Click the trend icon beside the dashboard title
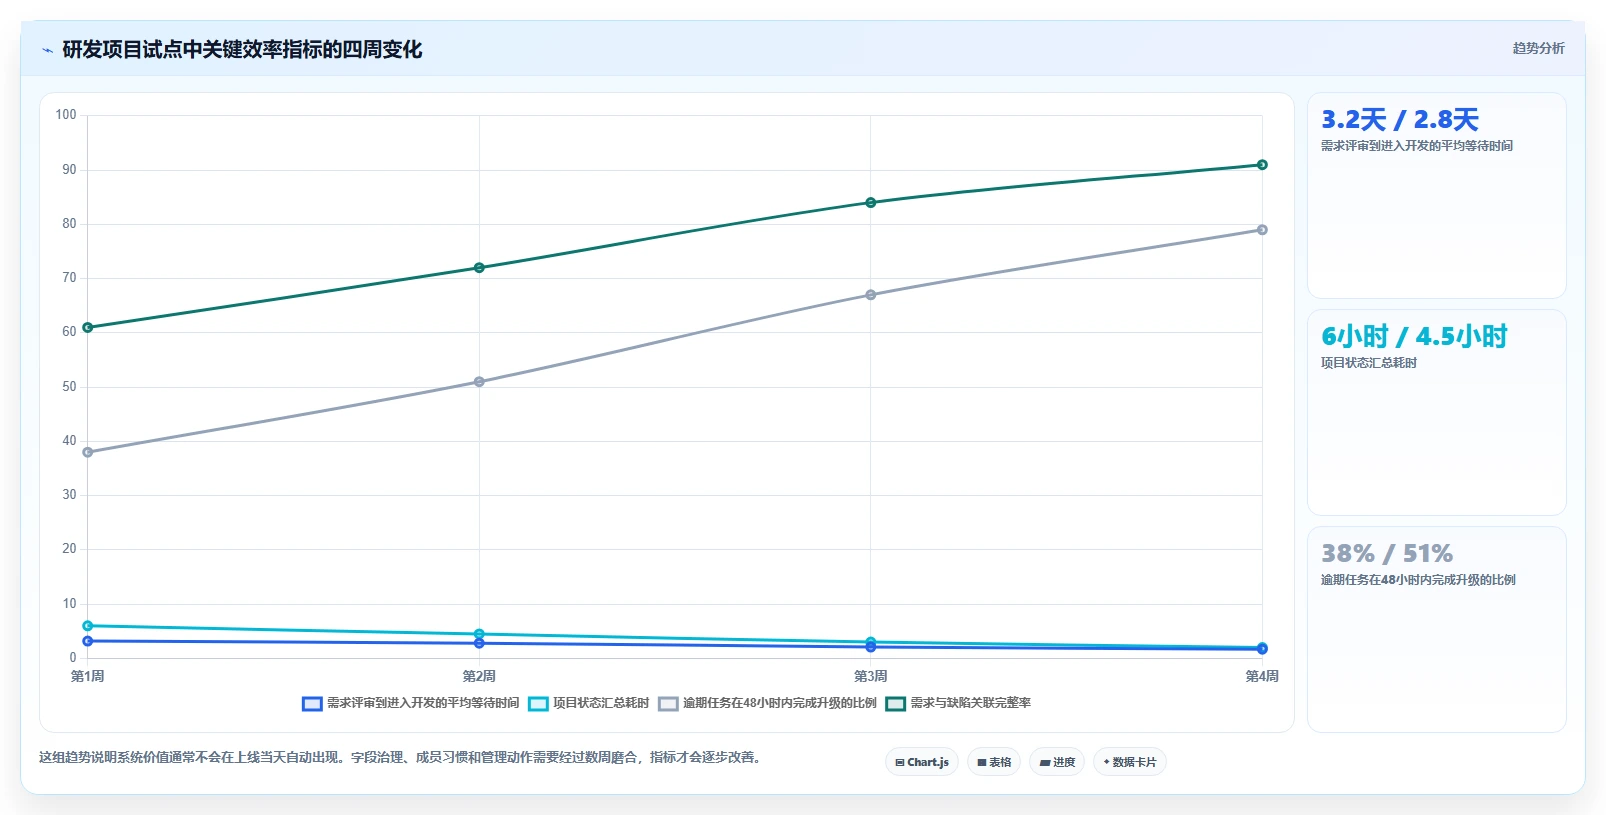Screen dimensions: 1606x815 47,50
